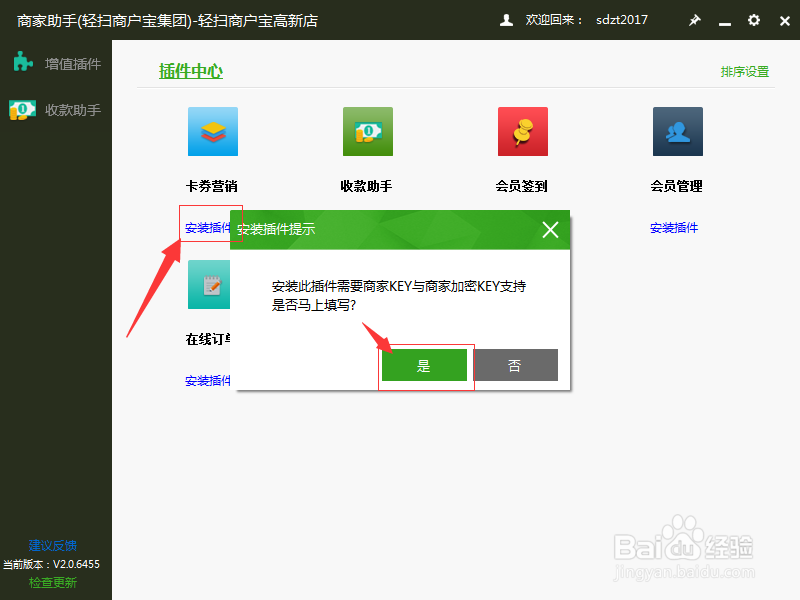Select the 会员签到 plugin icon

click(522, 131)
